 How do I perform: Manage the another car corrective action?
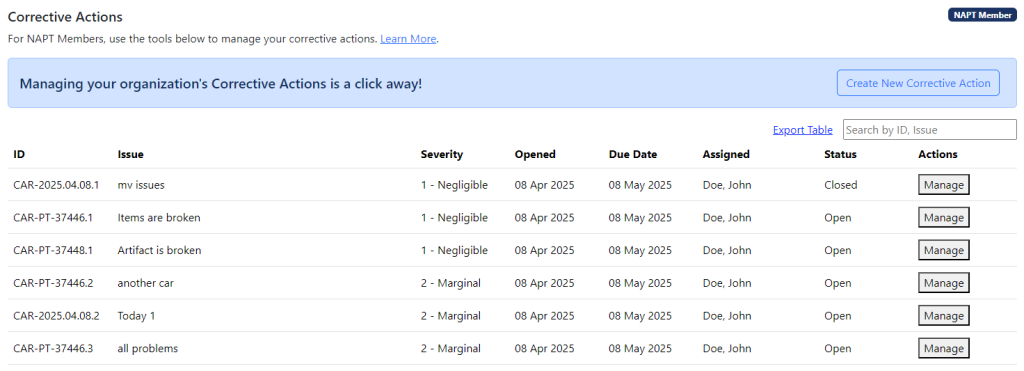(x=944, y=283)
